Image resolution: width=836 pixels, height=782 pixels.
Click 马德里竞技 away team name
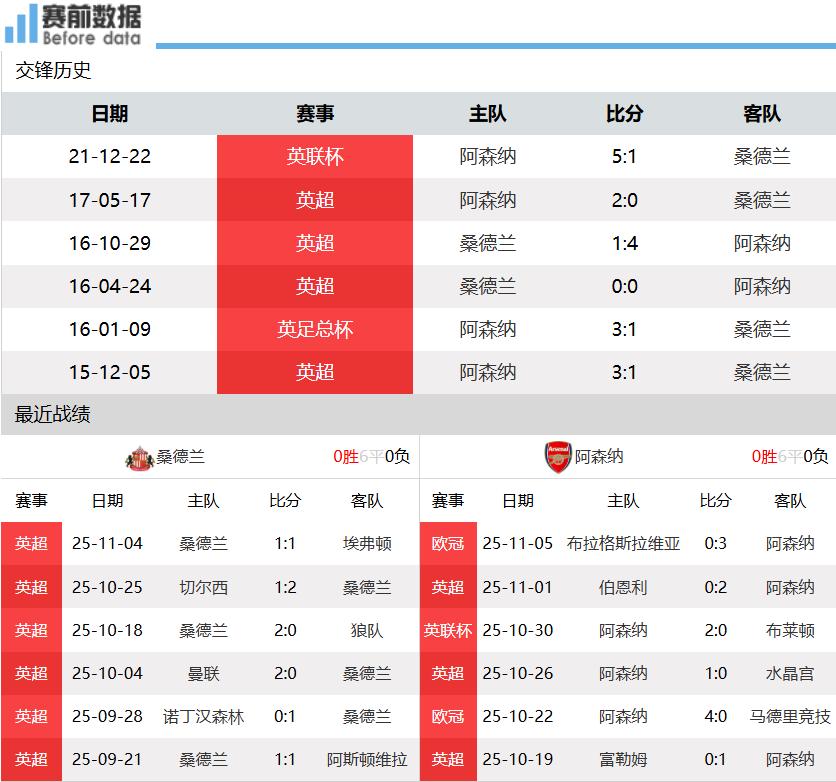tap(790, 717)
